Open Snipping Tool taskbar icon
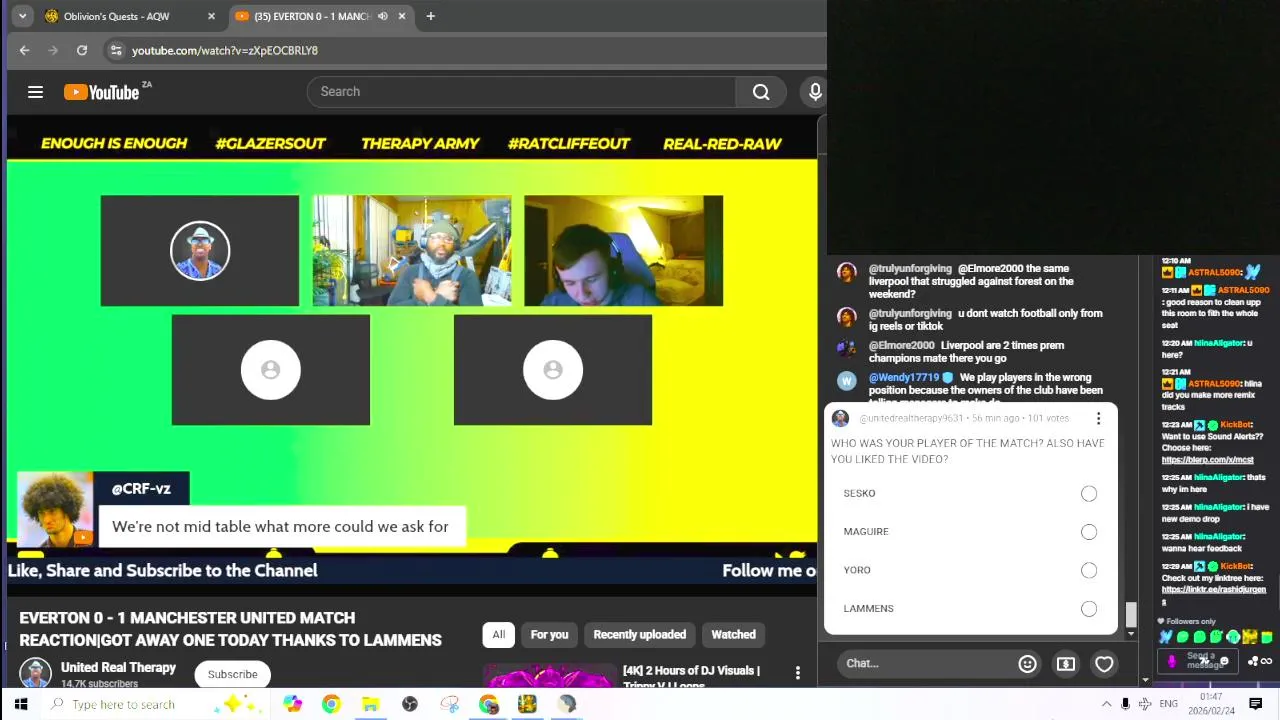The height and width of the screenshot is (720, 1280). point(449,704)
